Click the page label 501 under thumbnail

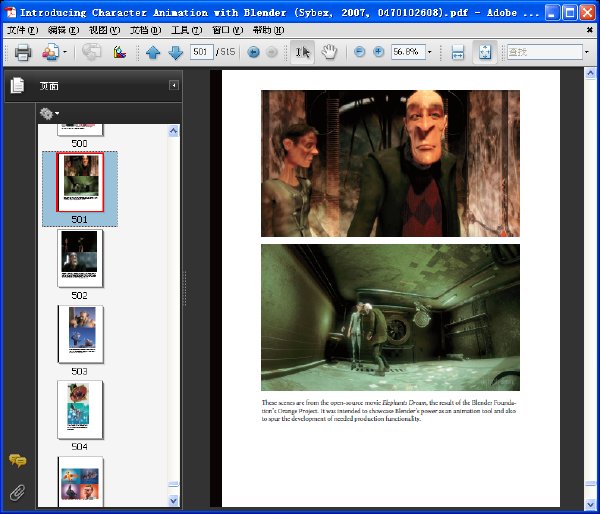coord(80,219)
